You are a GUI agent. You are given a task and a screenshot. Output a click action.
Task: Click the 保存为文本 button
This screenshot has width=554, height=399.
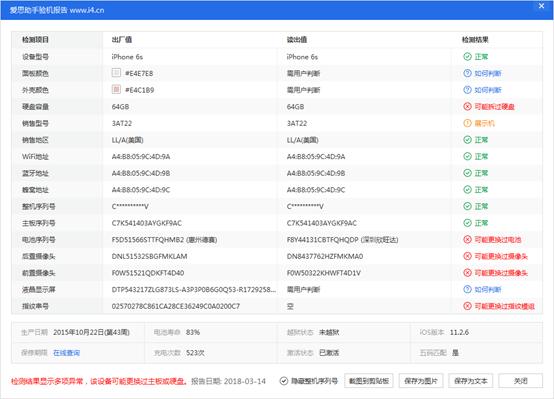tap(471, 381)
